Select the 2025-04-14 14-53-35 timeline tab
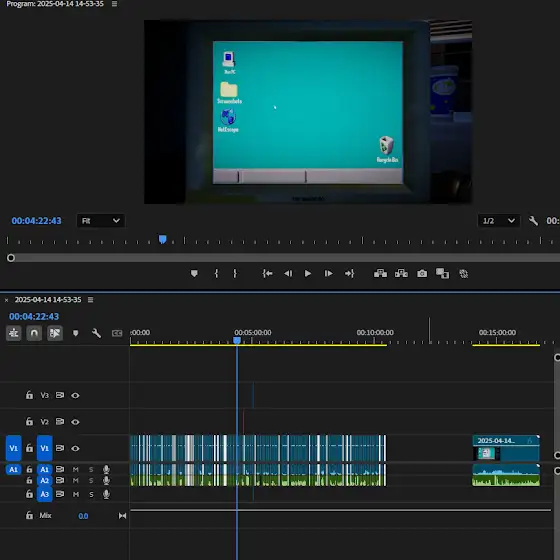 point(48,300)
